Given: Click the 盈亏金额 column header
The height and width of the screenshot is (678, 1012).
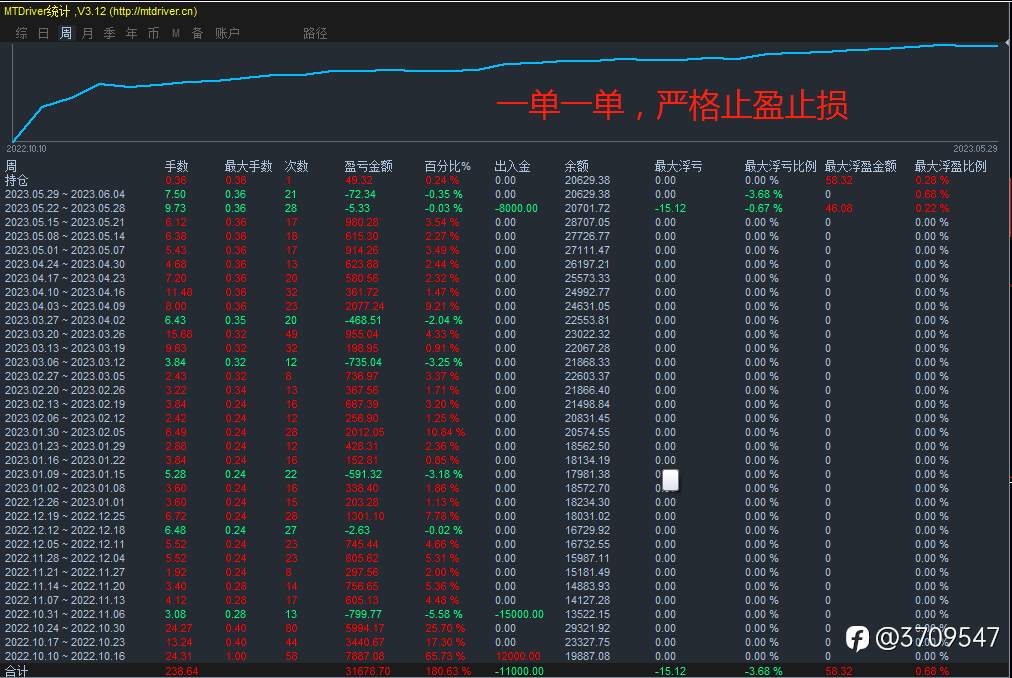Looking at the screenshot, I should point(368,166).
